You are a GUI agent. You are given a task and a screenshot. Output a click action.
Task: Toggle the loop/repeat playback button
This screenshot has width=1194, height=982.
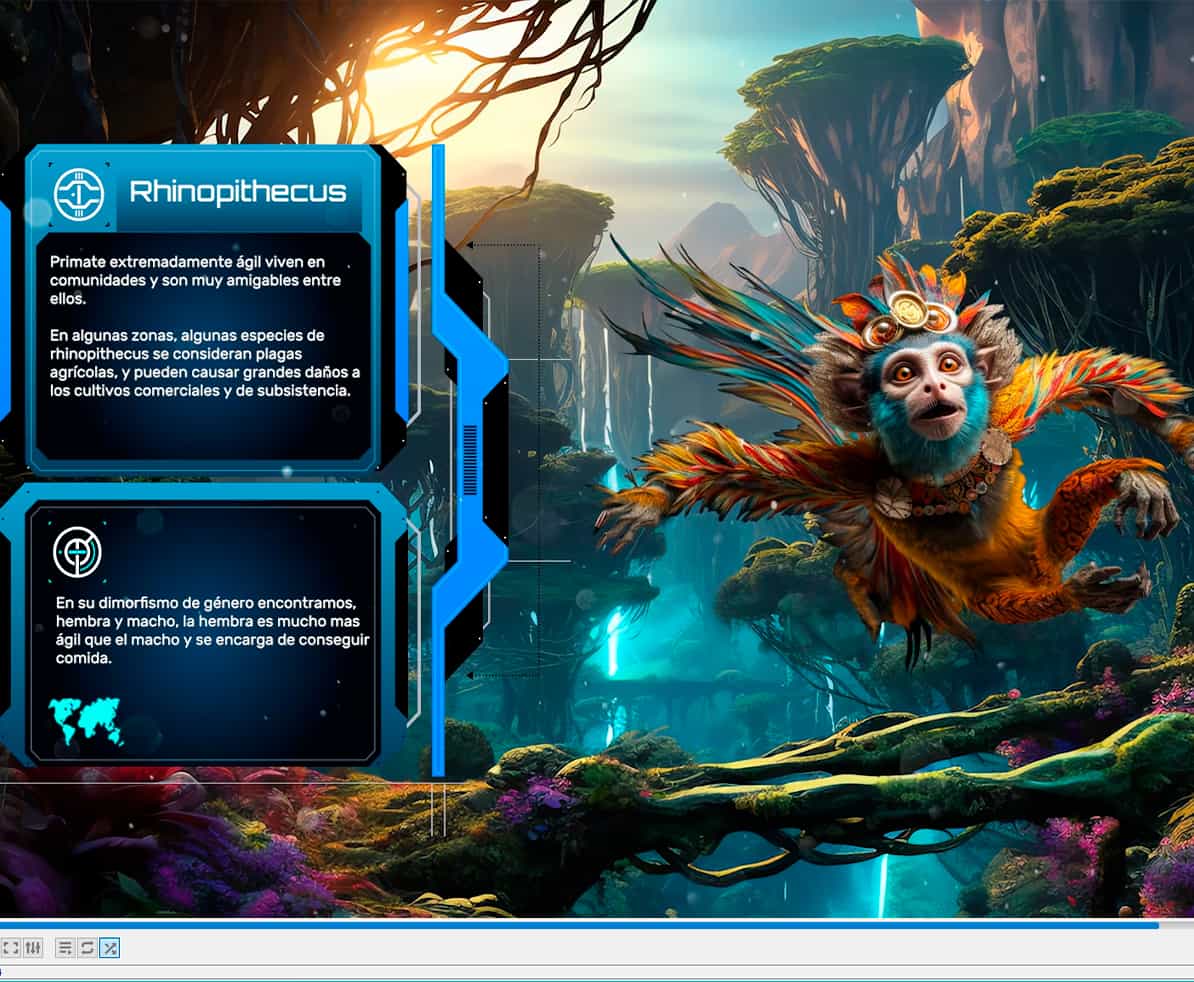pos(87,947)
